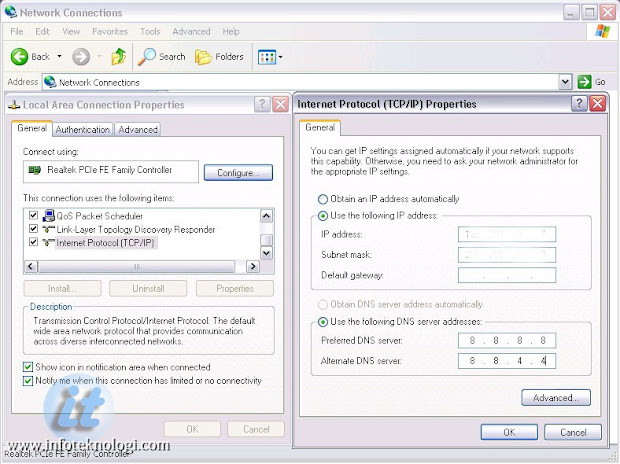Click the Preferred DNS server field
The image size is (620, 464).
click(507, 341)
